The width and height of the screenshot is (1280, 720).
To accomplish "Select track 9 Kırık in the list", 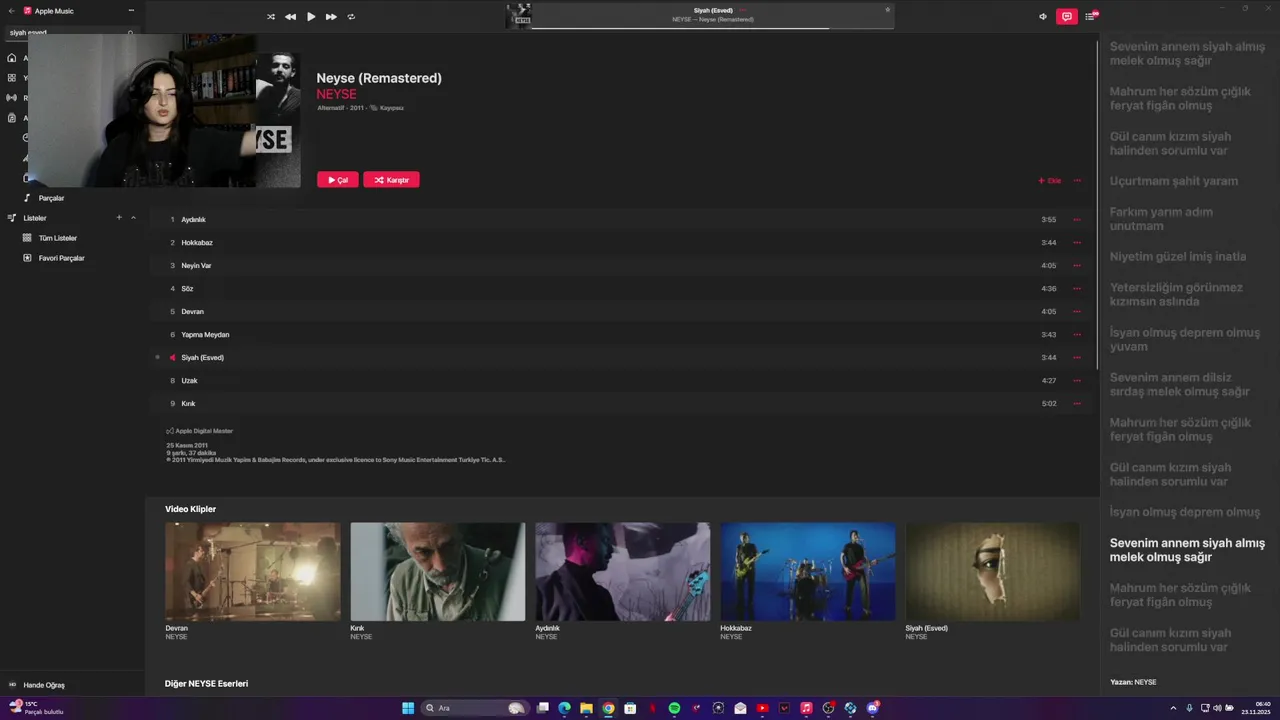I will coord(188,403).
